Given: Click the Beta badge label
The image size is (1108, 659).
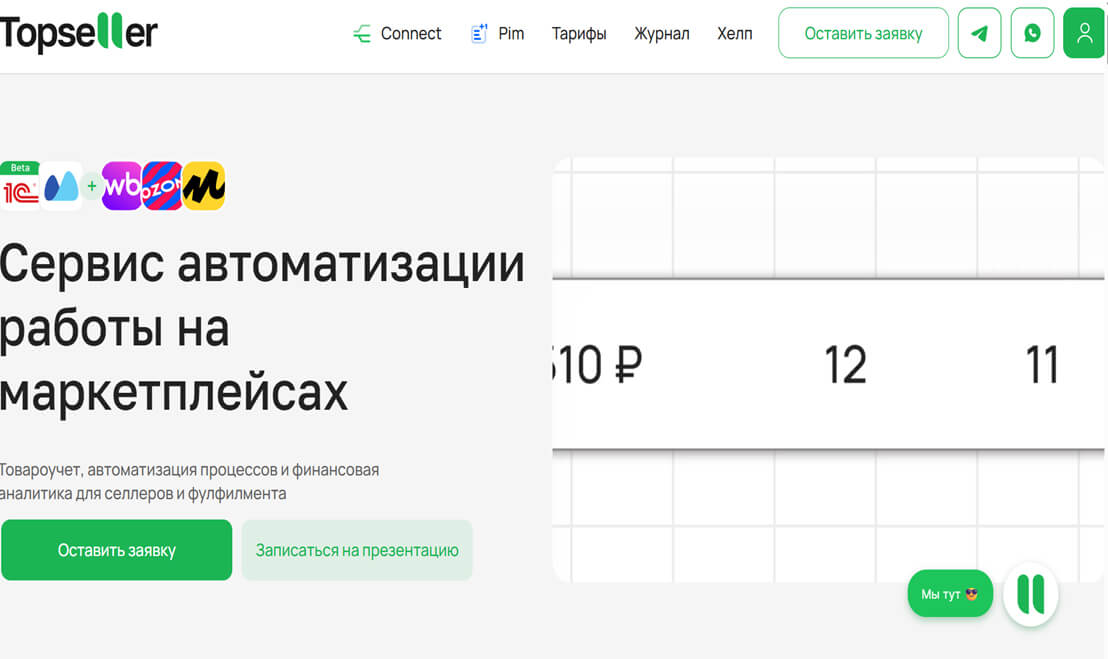Looking at the screenshot, I should (20, 167).
